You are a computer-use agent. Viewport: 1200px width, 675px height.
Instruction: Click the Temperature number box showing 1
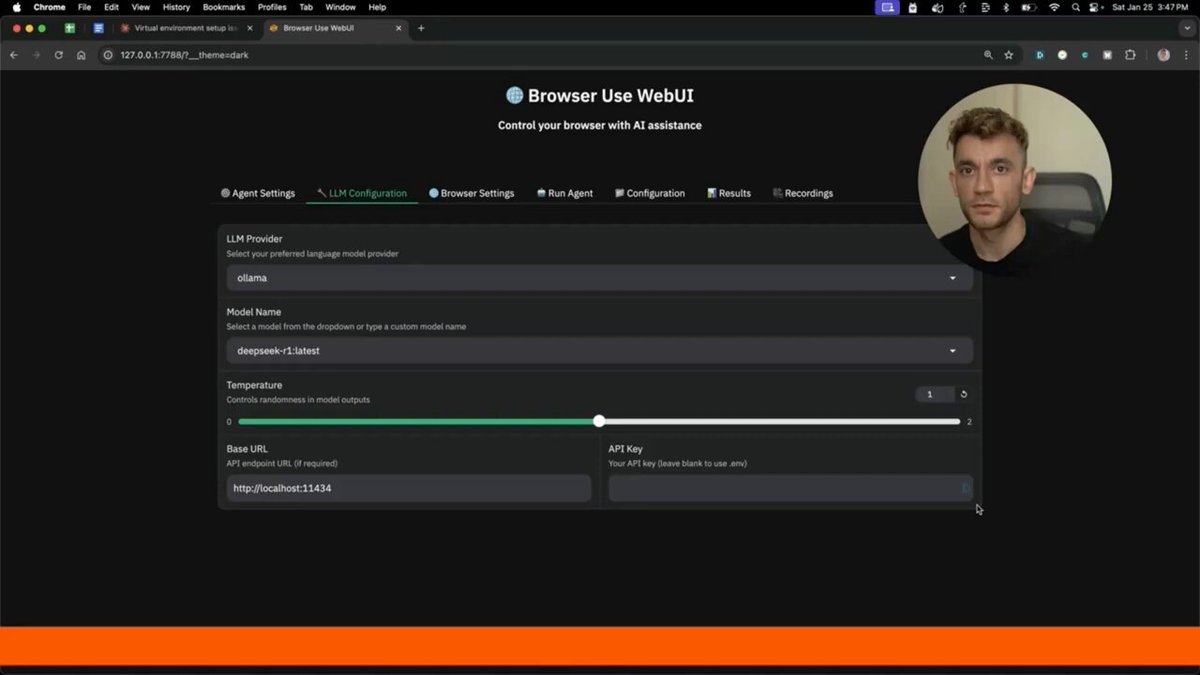pos(934,394)
